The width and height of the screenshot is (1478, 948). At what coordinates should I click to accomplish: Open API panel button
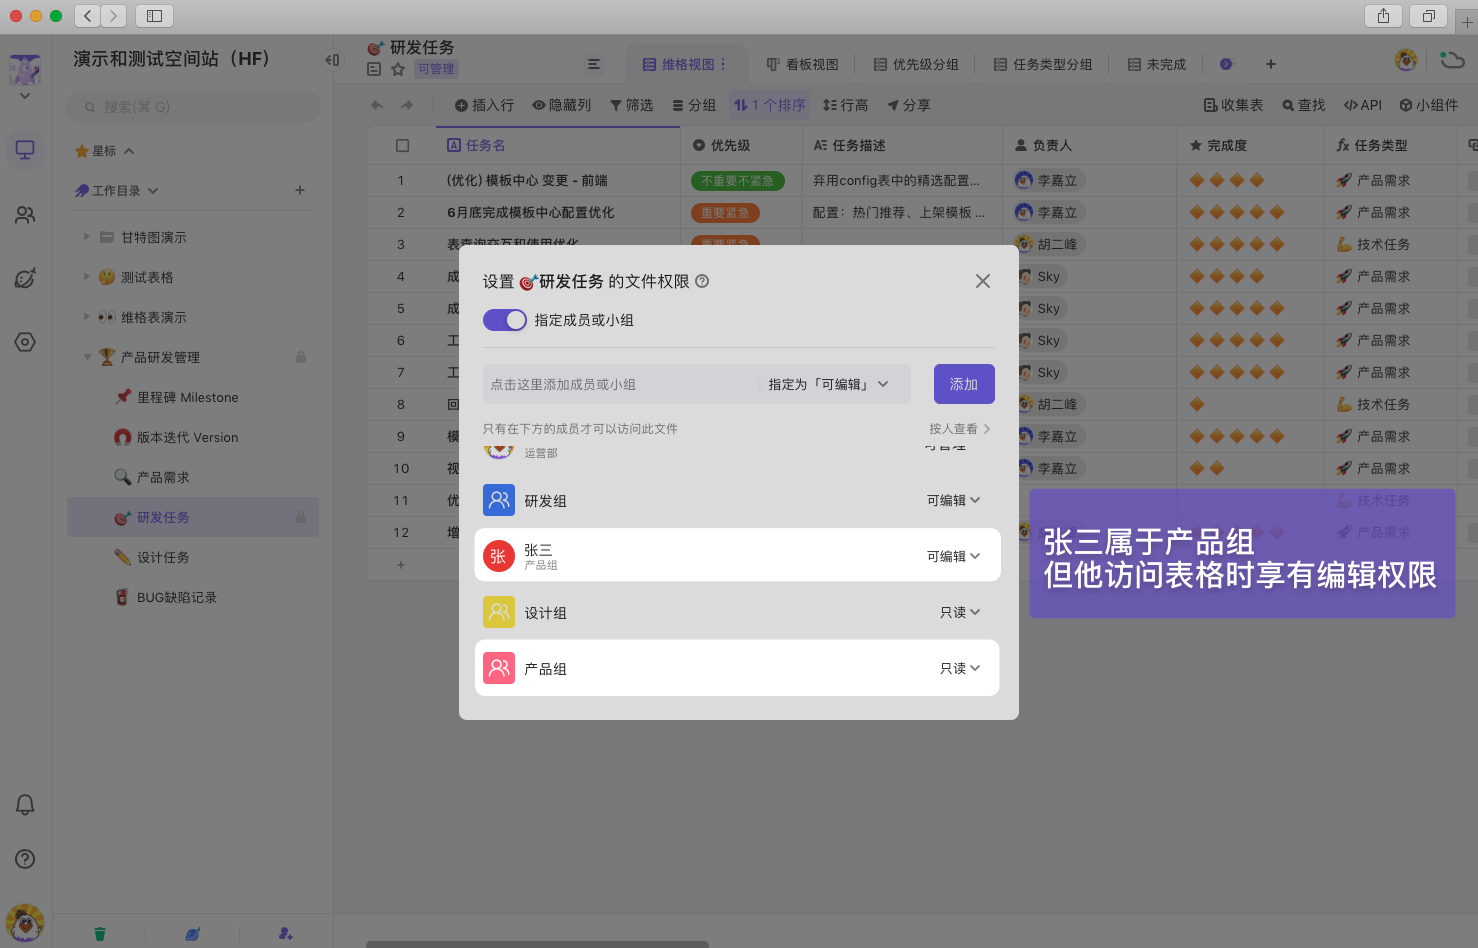[x=1363, y=105]
